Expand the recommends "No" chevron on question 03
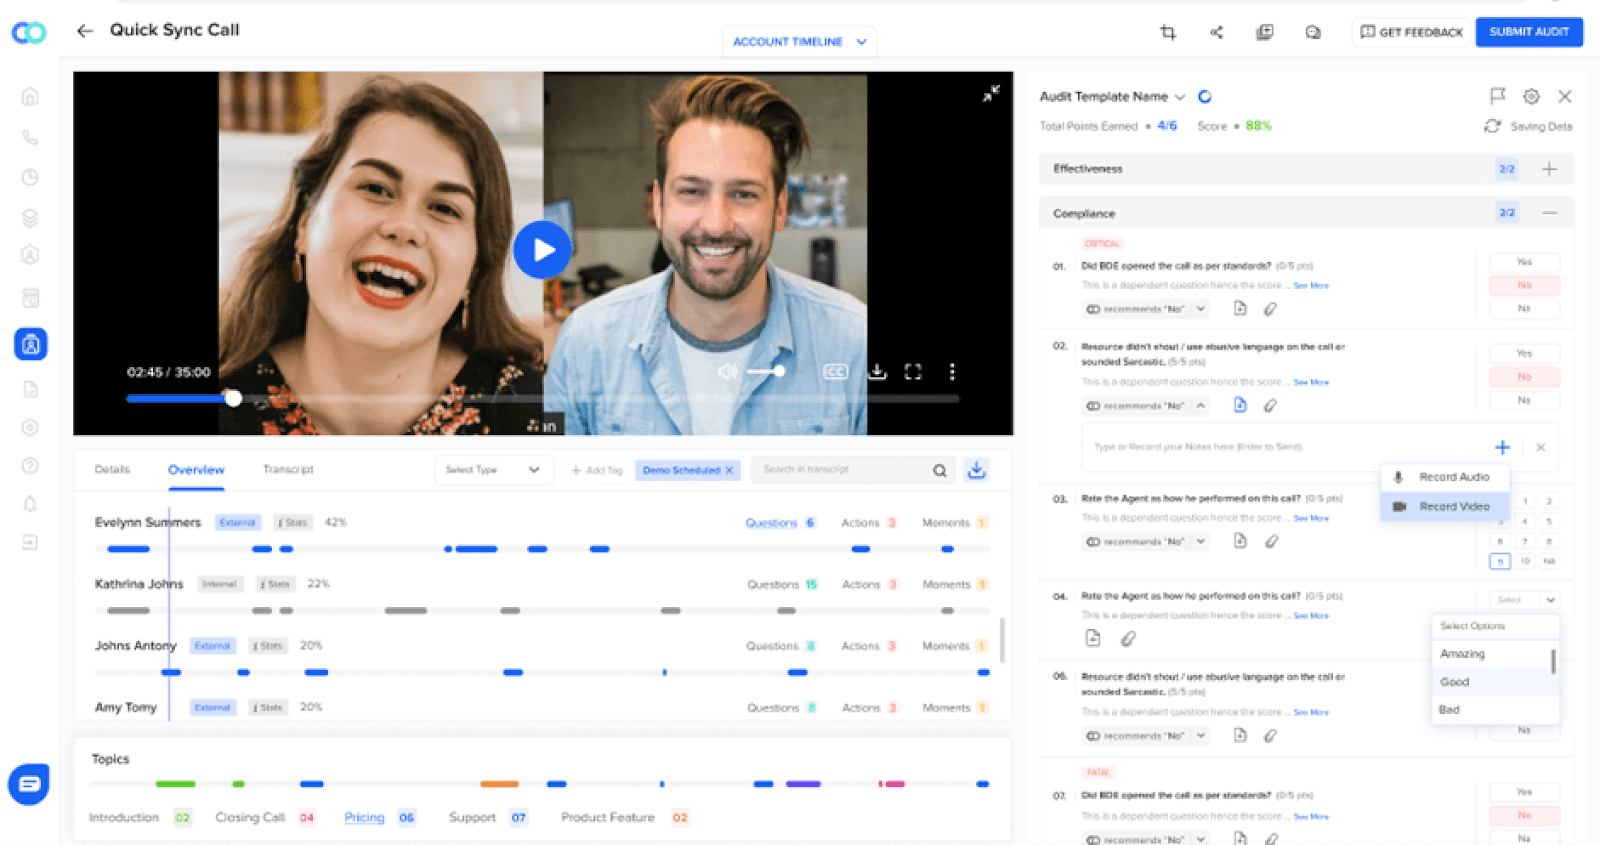The height and width of the screenshot is (845, 1600). [1201, 541]
